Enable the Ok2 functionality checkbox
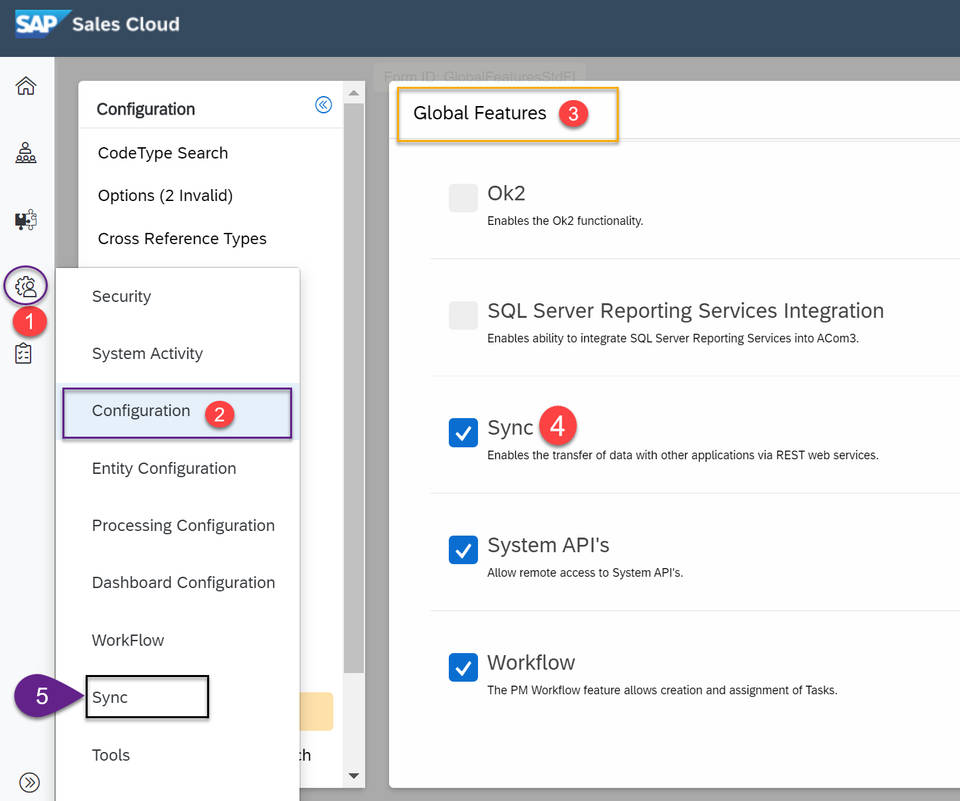This screenshot has width=960, height=801. pyautogui.click(x=463, y=197)
